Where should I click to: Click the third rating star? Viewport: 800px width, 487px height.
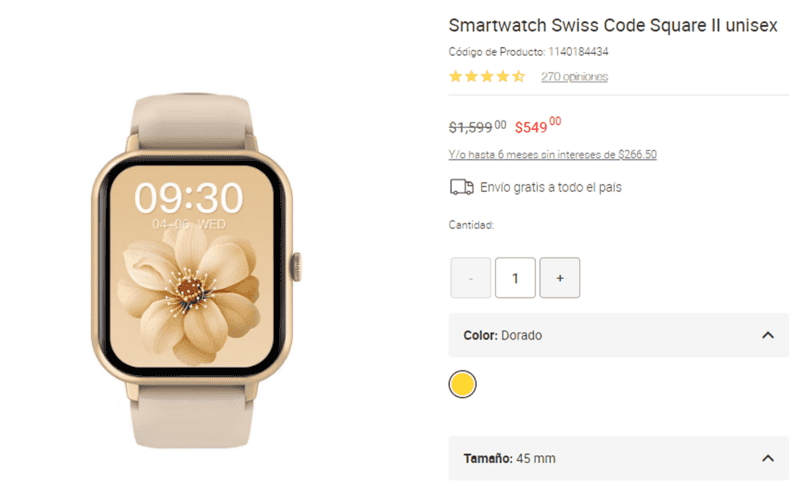(x=487, y=76)
